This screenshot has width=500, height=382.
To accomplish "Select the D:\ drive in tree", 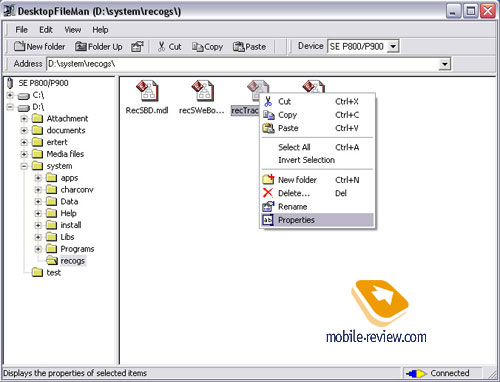I will click(x=38, y=107).
